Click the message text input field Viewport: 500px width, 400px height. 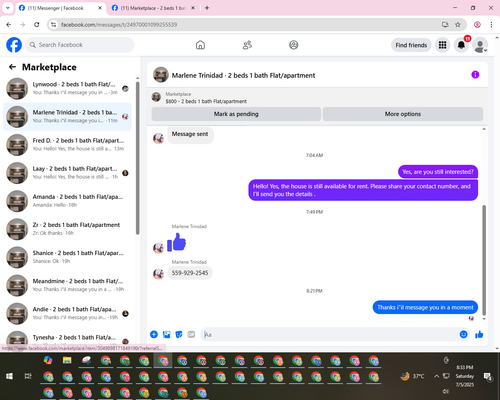click(330, 334)
